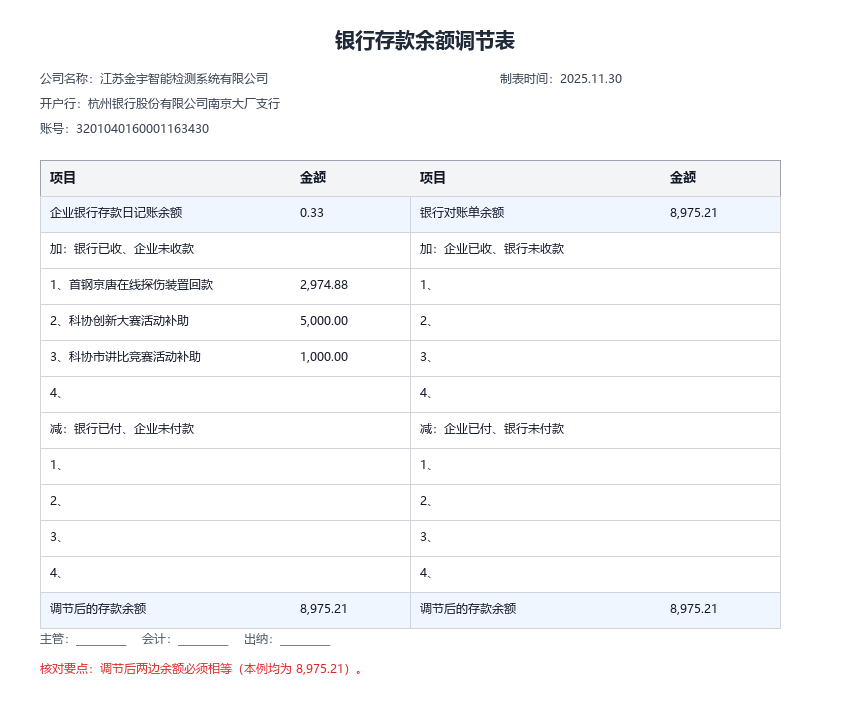The height and width of the screenshot is (720, 850).
Task: Click the 0.33 journal balance amount
Action: click(x=312, y=213)
